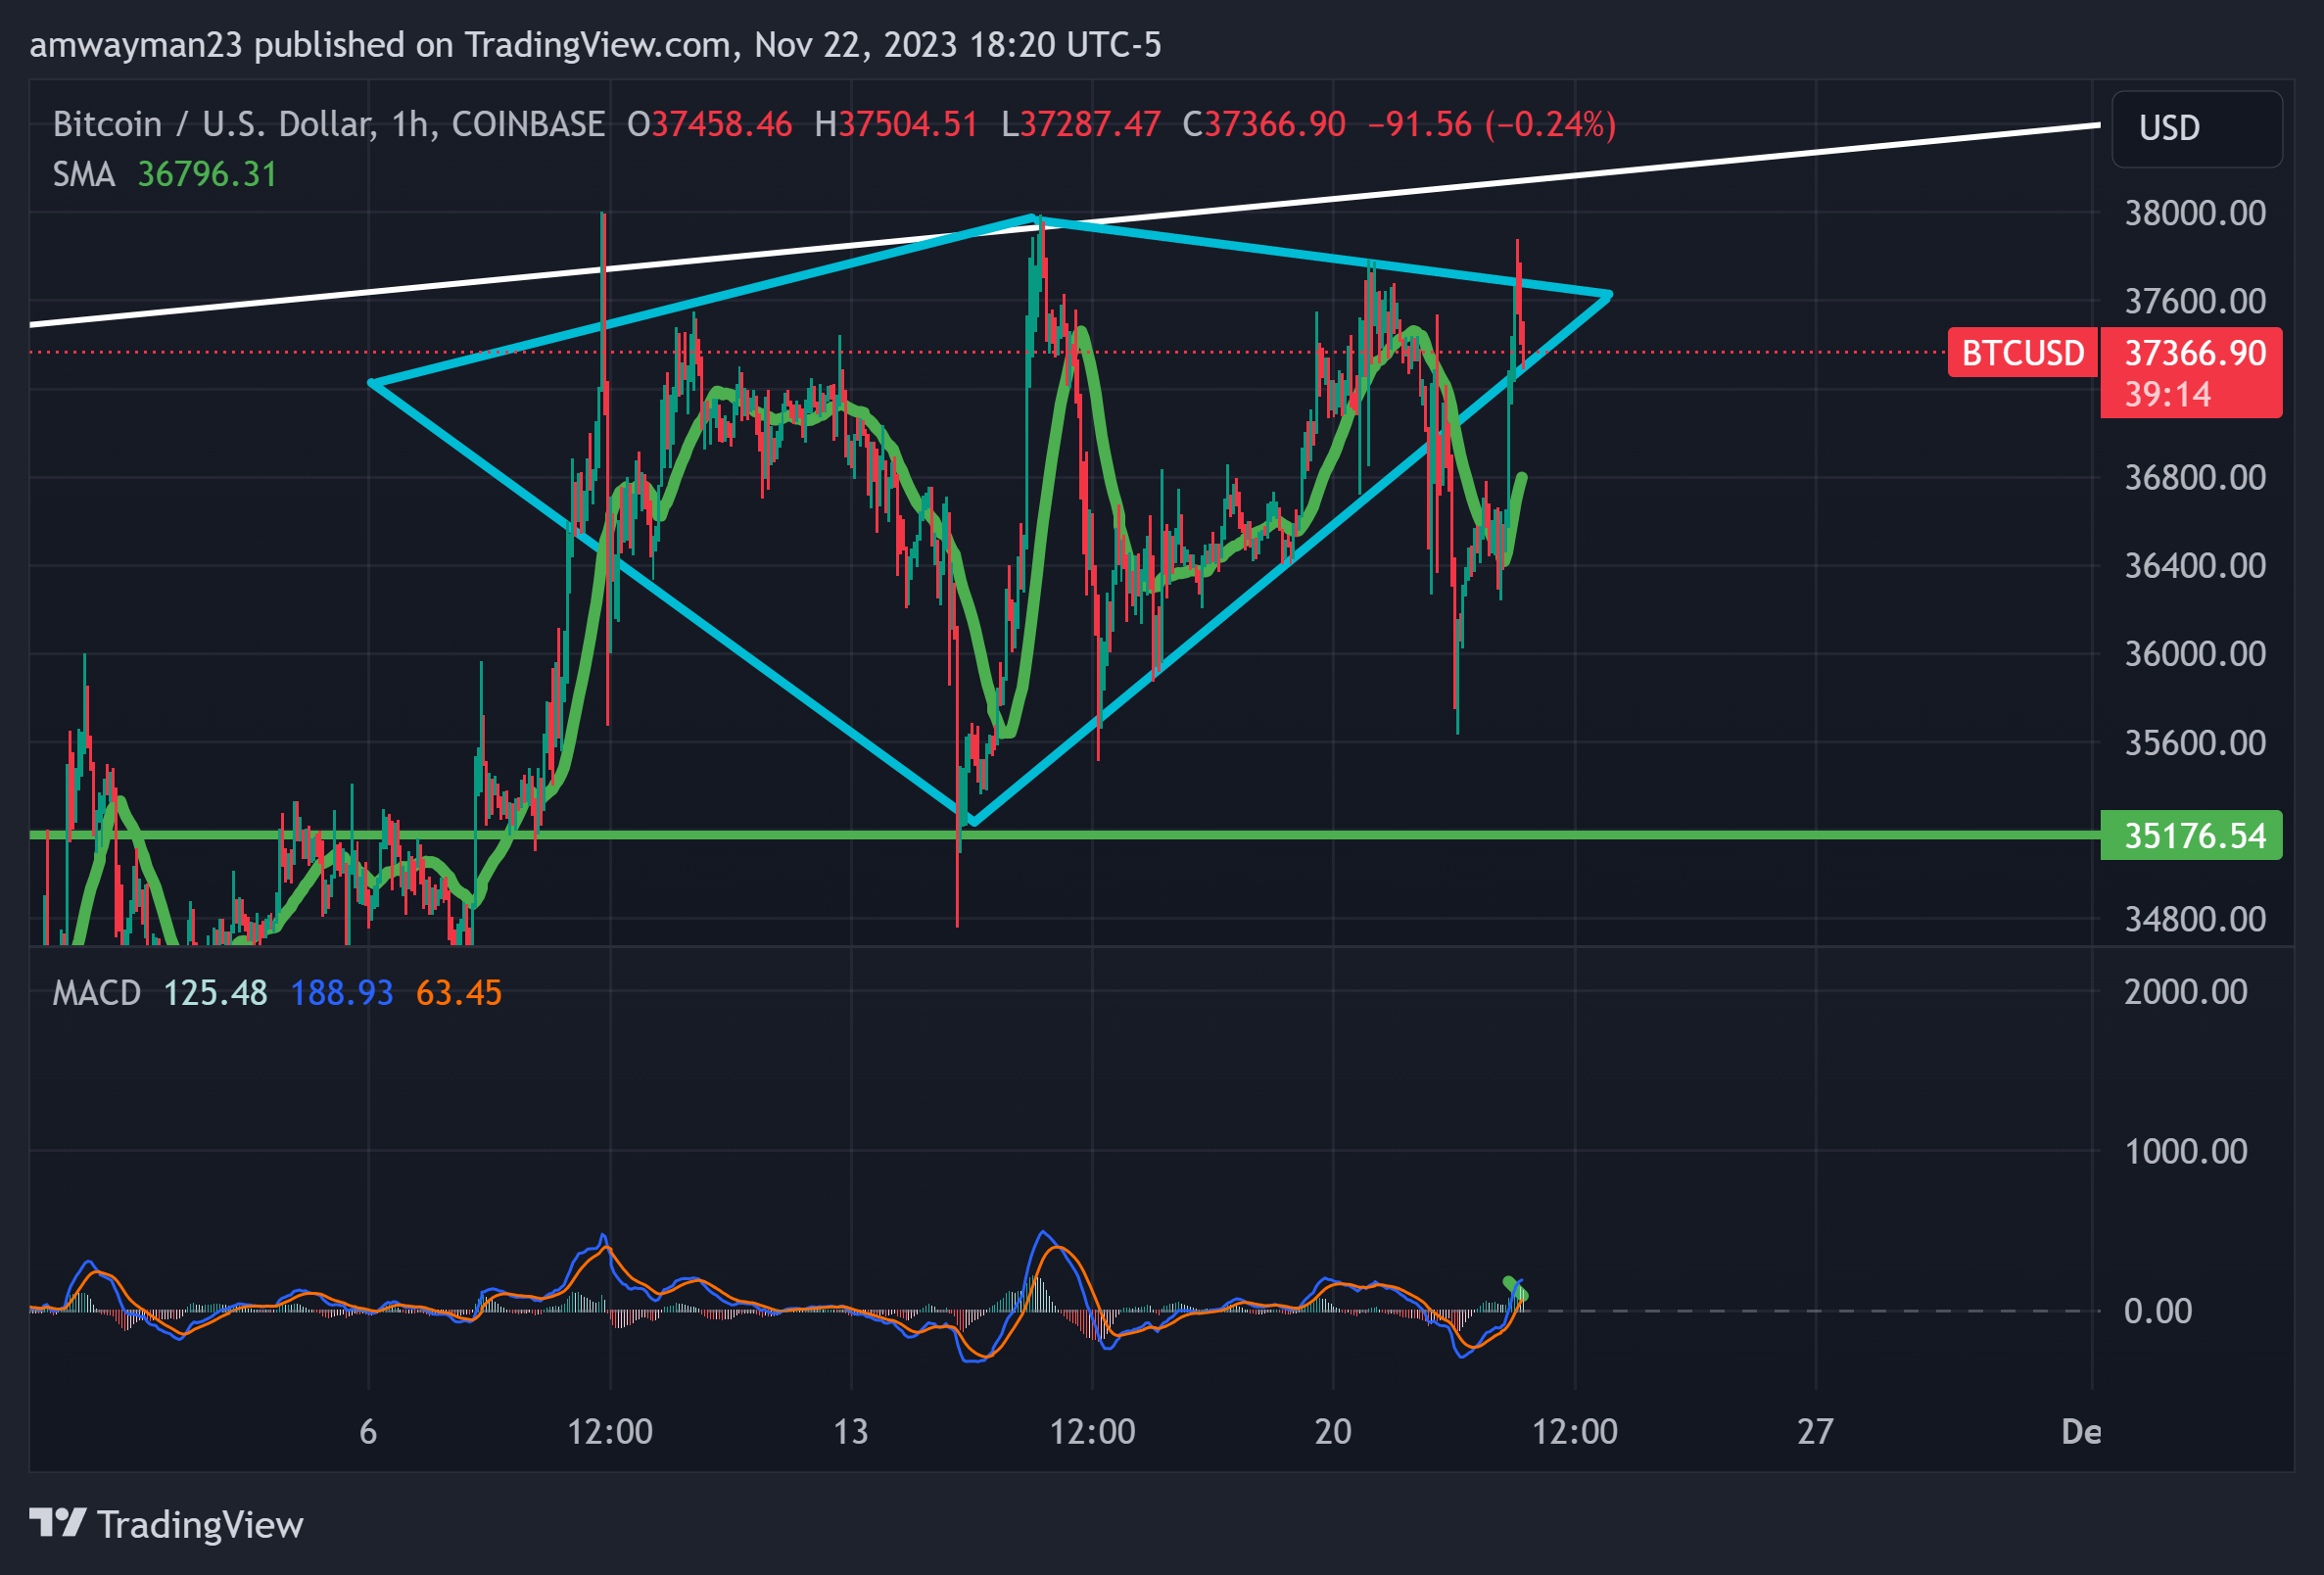The image size is (2324, 1575).
Task: Click the 27 date axis label
Action: [x=1814, y=1431]
